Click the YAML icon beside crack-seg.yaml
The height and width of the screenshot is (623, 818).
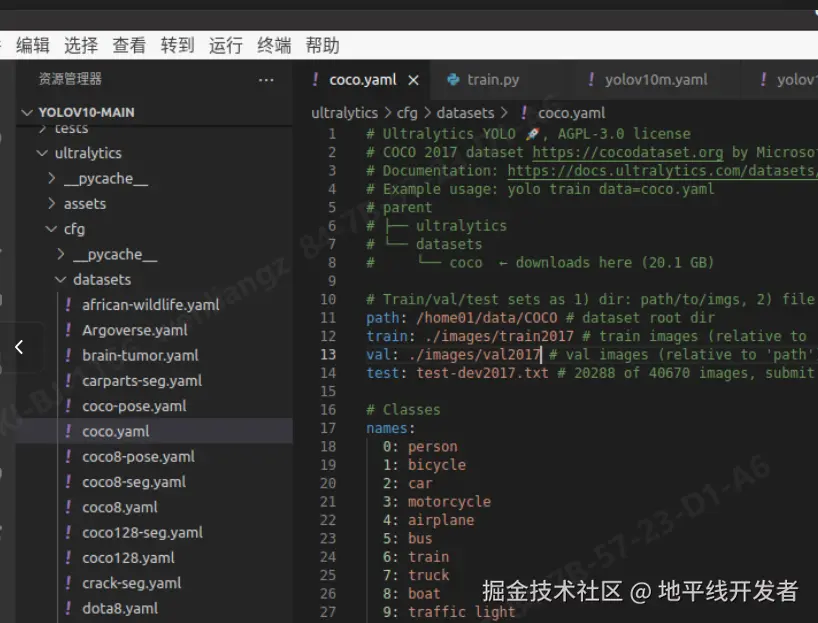[x=68, y=583]
